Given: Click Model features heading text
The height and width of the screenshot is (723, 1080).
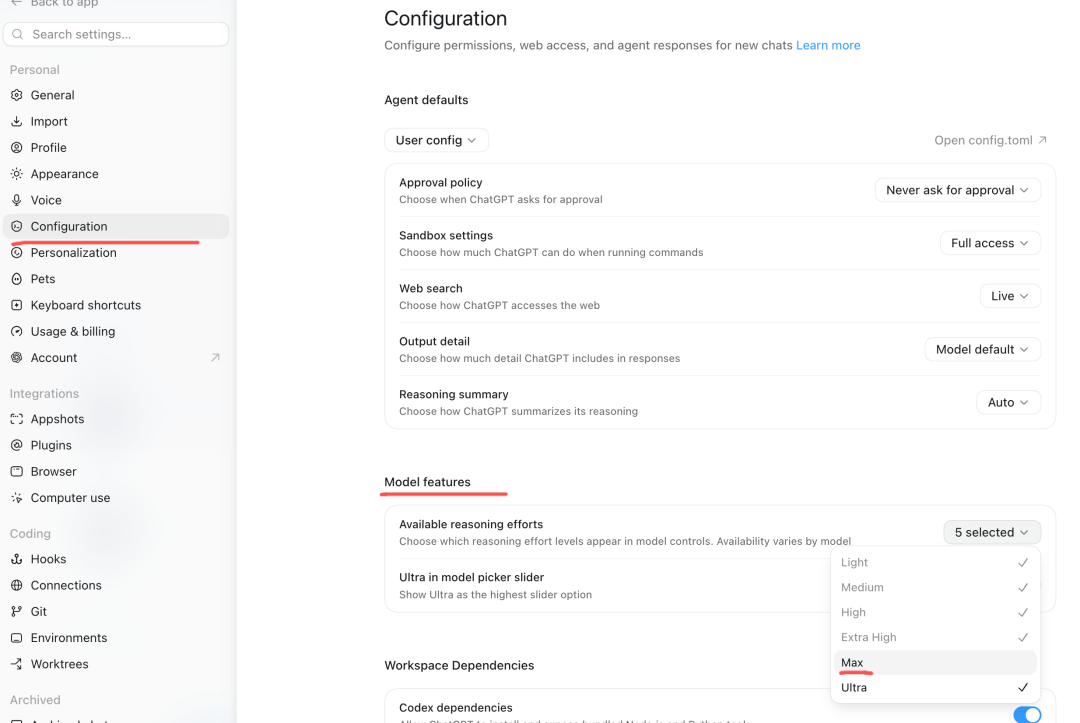Looking at the screenshot, I should 427,482.
